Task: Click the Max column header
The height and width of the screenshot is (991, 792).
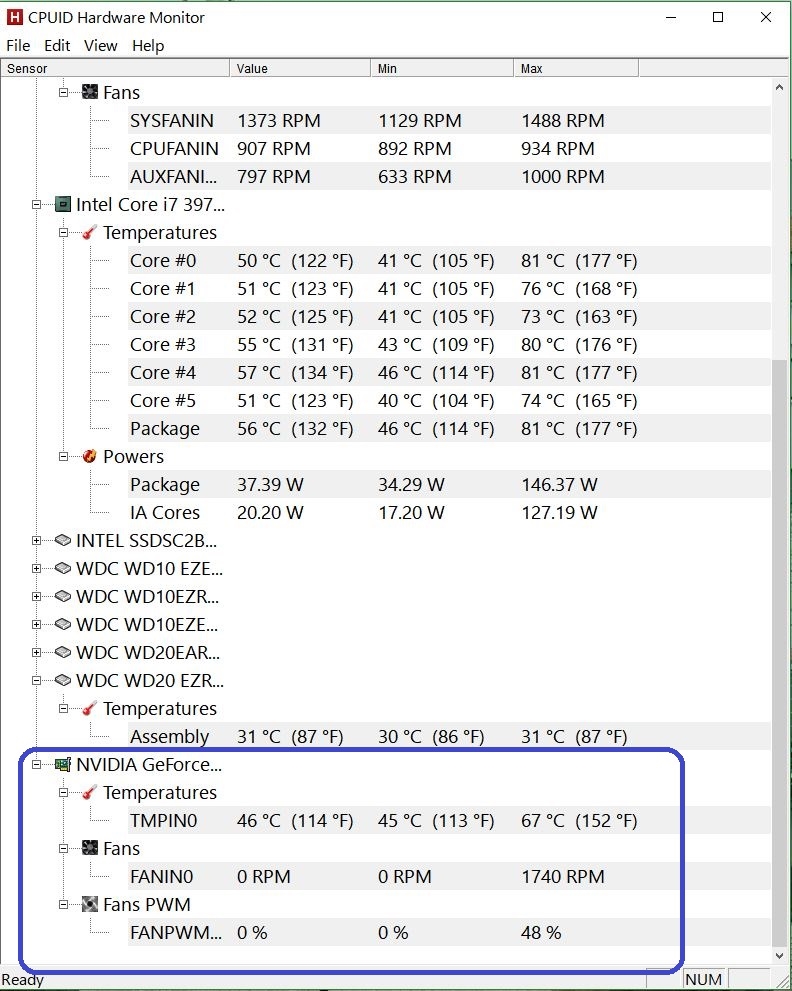Action: 576,68
